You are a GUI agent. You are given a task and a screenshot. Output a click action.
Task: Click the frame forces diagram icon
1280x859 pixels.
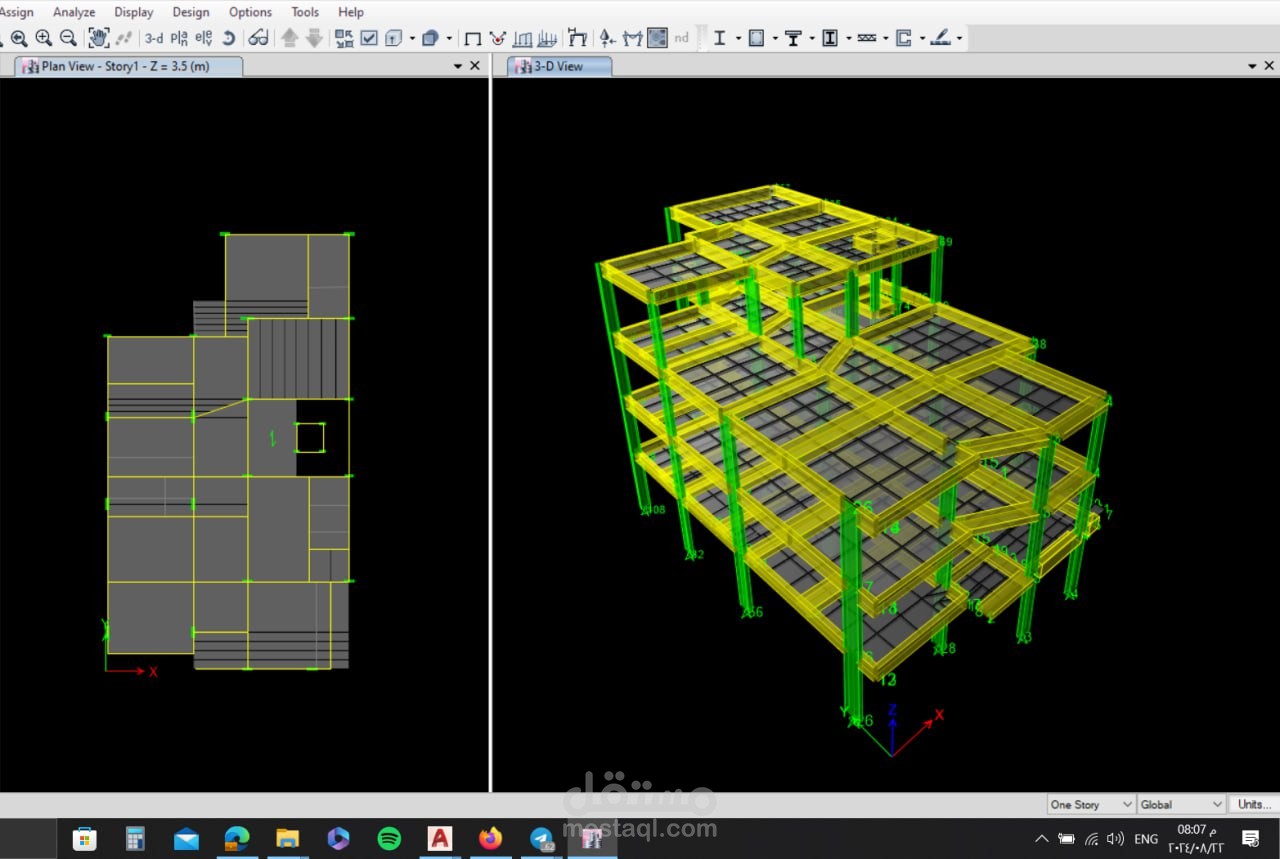[546, 38]
